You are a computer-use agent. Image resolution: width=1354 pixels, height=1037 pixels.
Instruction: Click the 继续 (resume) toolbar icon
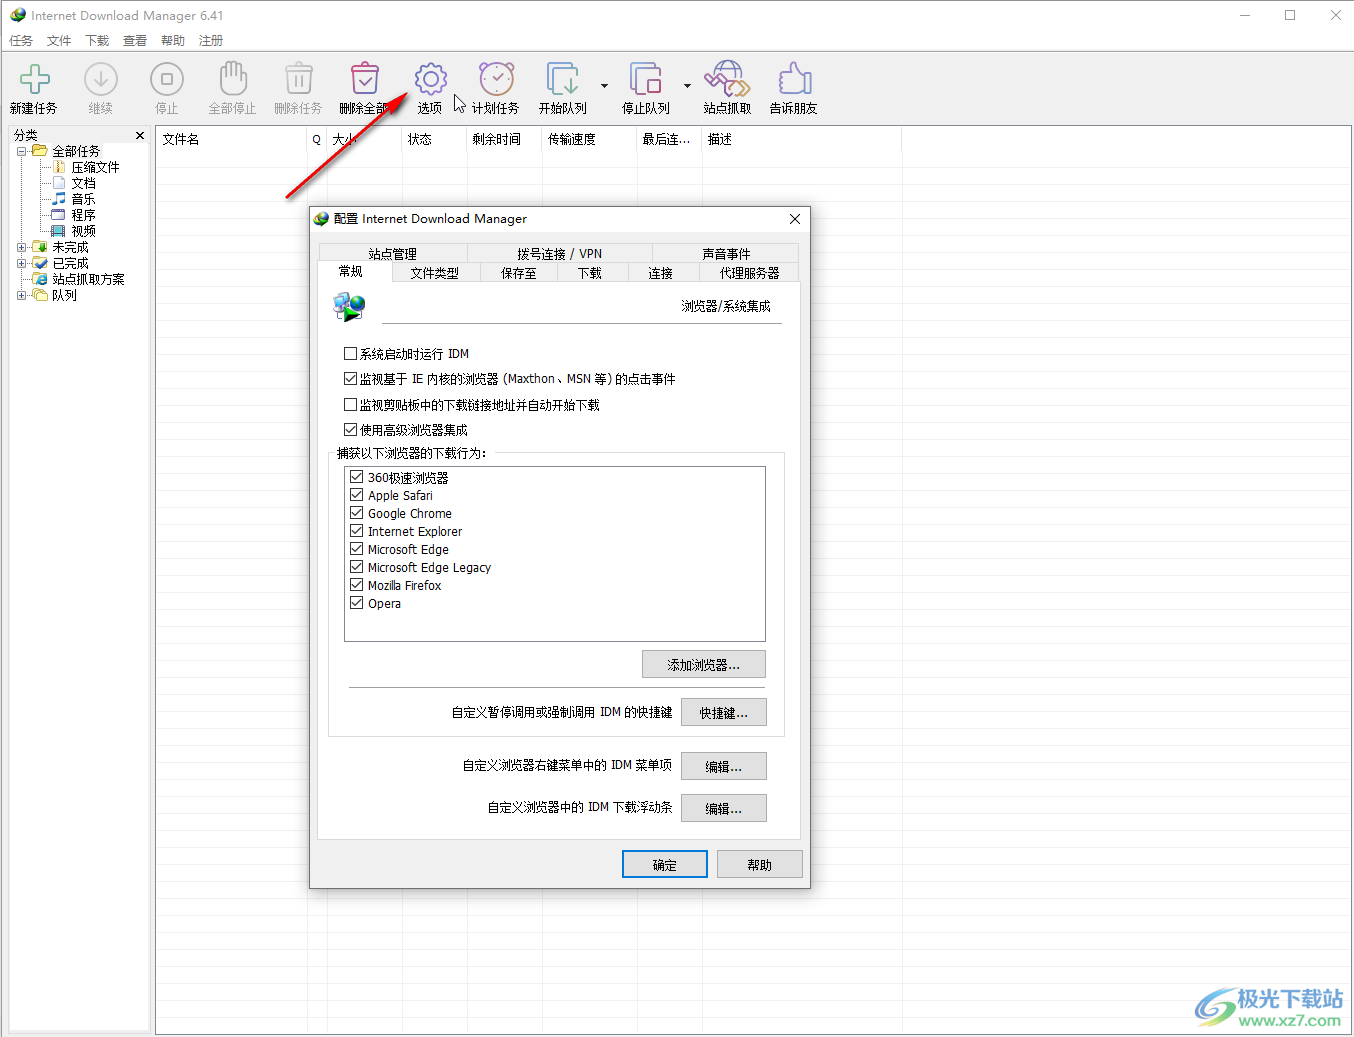tap(100, 79)
